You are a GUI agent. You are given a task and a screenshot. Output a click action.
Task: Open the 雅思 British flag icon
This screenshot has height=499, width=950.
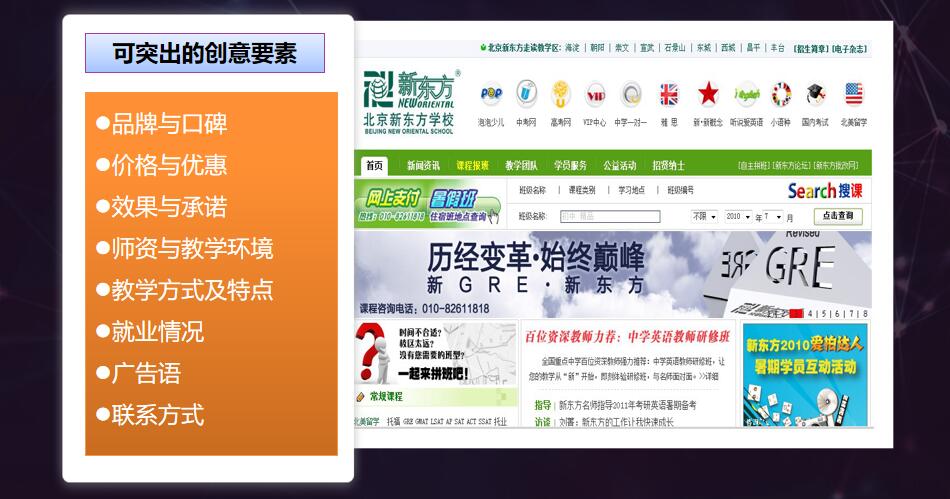(x=669, y=94)
